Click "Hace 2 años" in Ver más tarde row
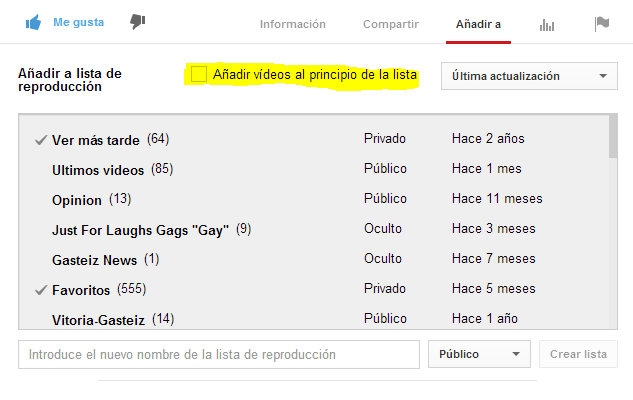The width and height of the screenshot is (633, 400). 488,138
